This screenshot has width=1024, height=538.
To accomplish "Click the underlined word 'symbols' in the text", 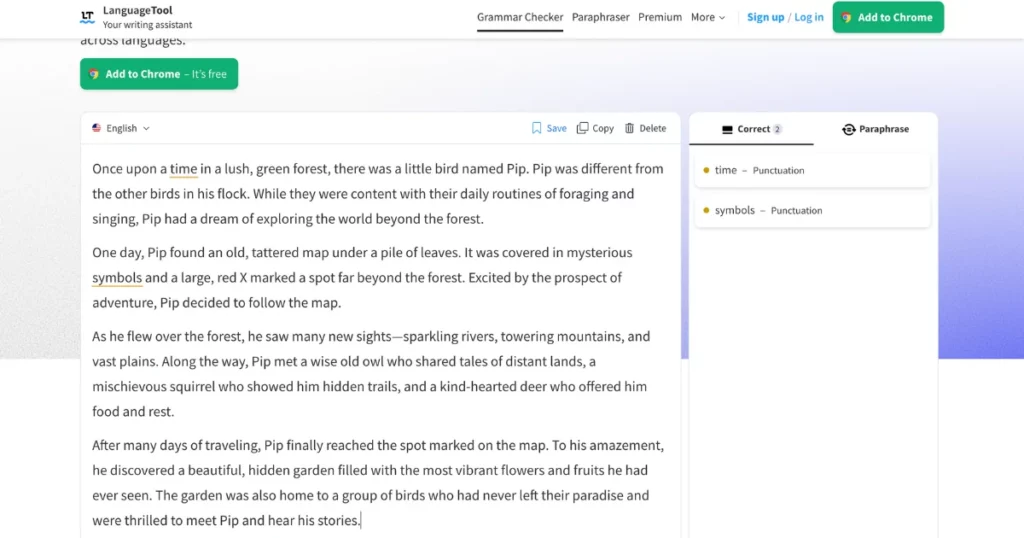I will pyautogui.click(x=117, y=277).
